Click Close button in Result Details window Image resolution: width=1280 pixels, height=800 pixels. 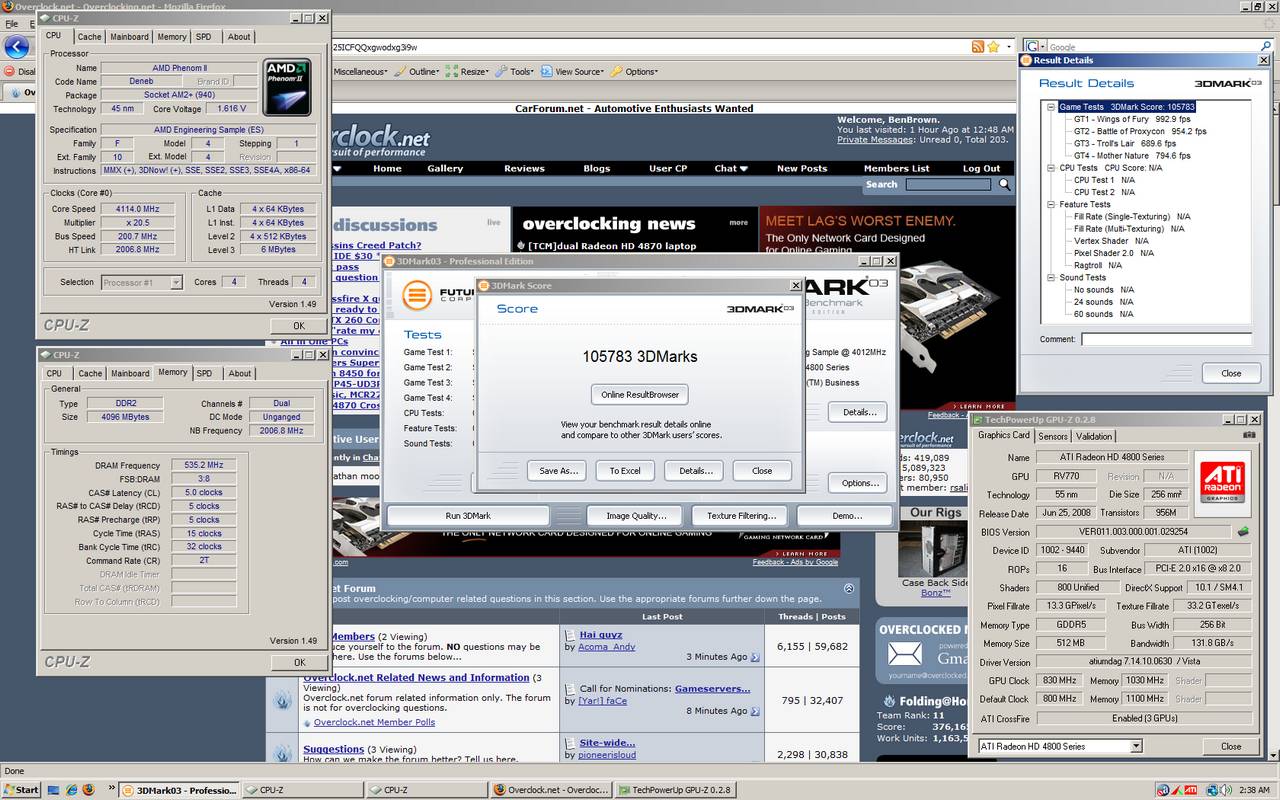pos(1231,373)
